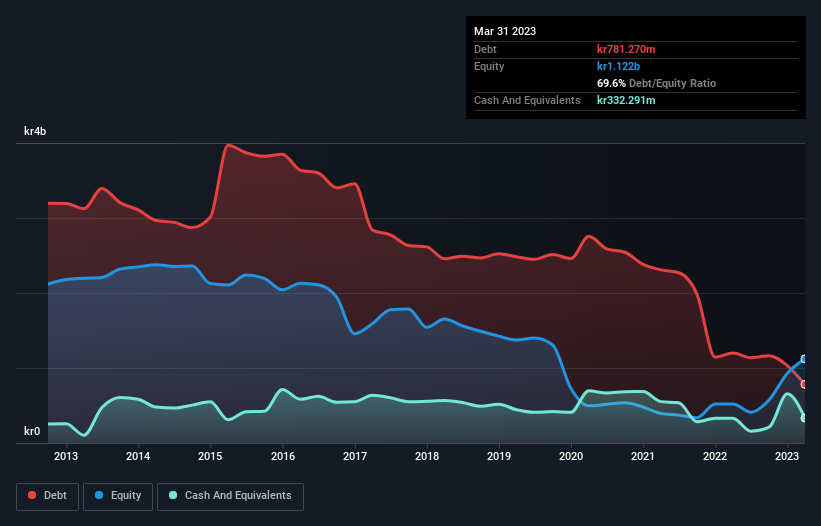
Task: Click the 2015 x-axis label
Action: point(210,456)
